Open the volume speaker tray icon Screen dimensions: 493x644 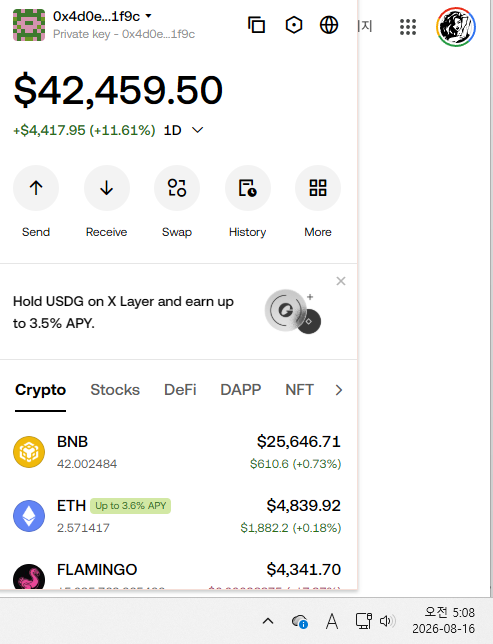[387, 621]
